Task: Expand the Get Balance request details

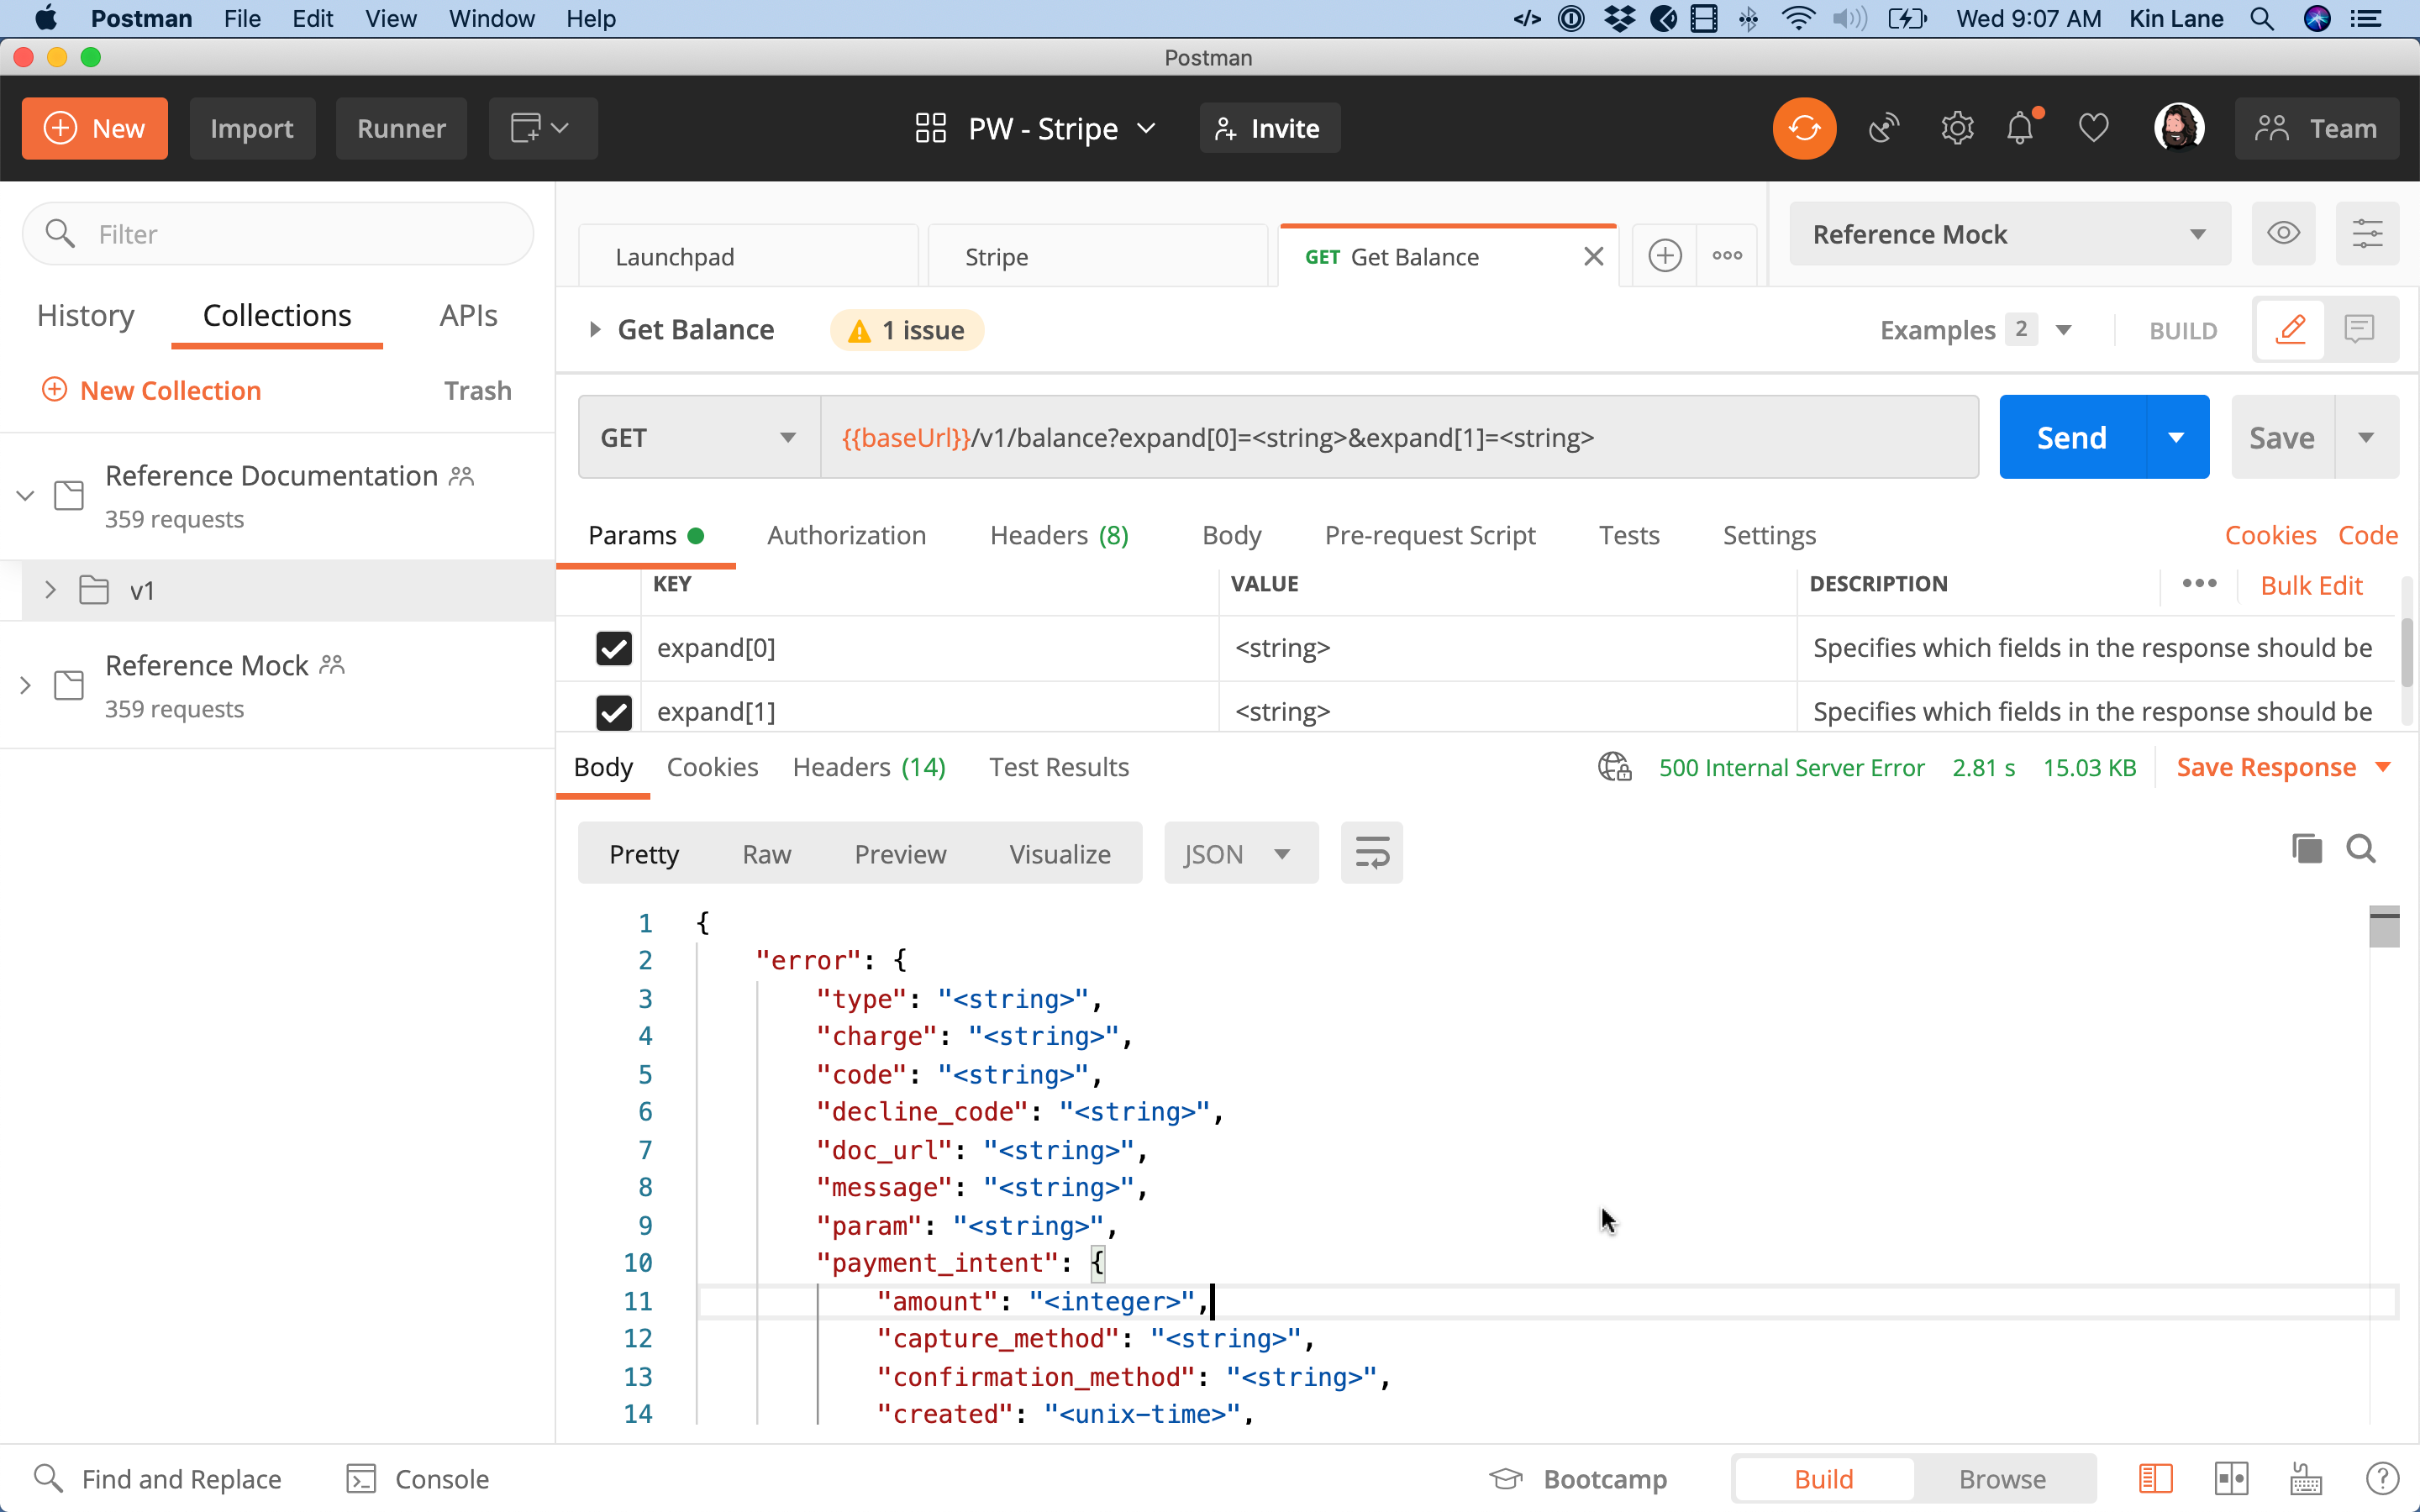Action: pos(595,329)
